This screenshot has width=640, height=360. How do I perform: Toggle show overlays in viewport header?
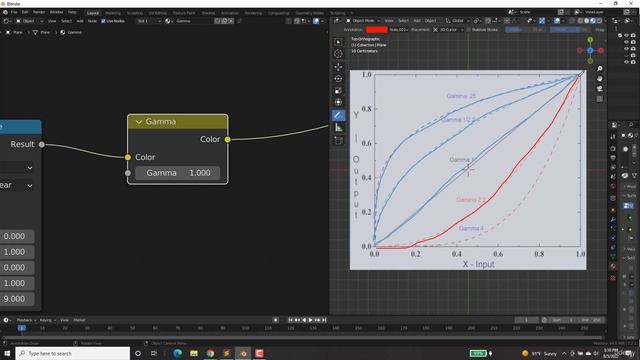[x=557, y=21]
